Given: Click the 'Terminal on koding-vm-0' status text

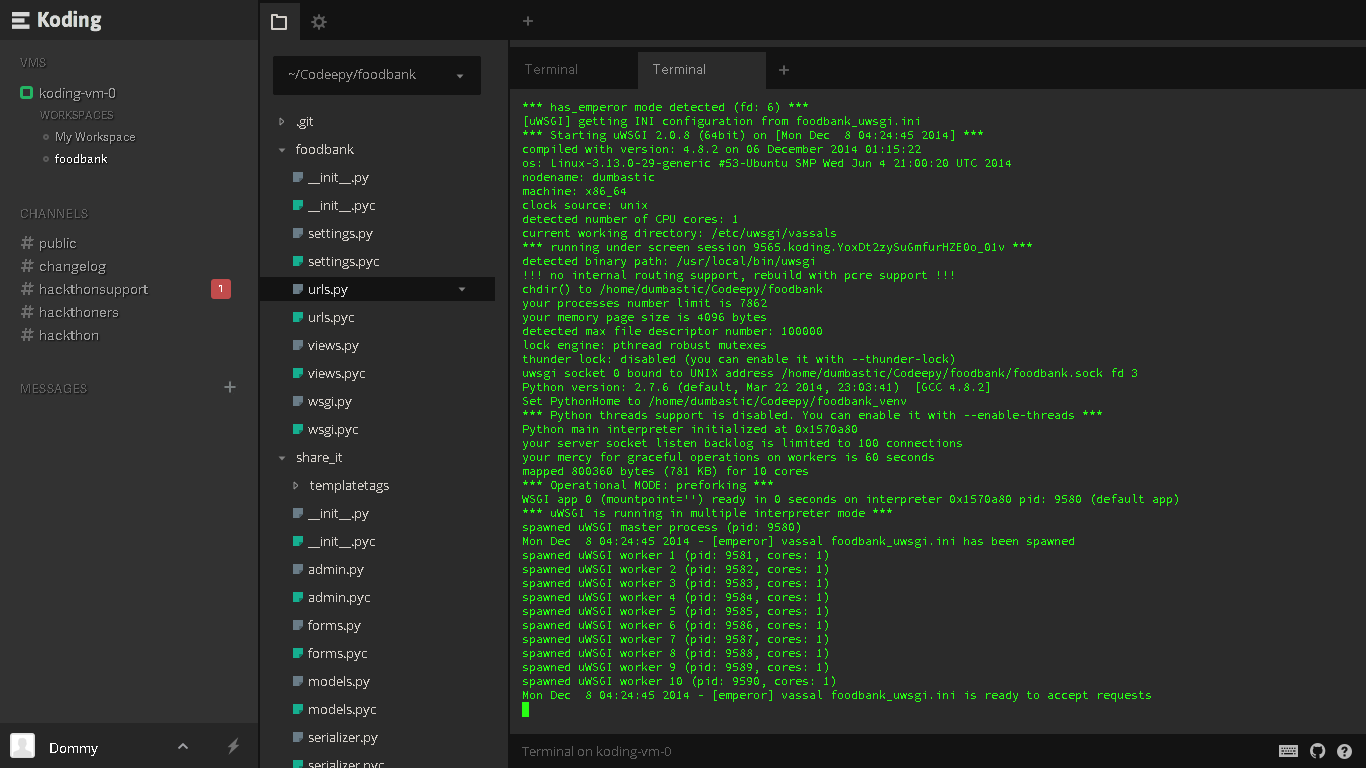Looking at the screenshot, I should pyautogui.click(x=596, y=751).
